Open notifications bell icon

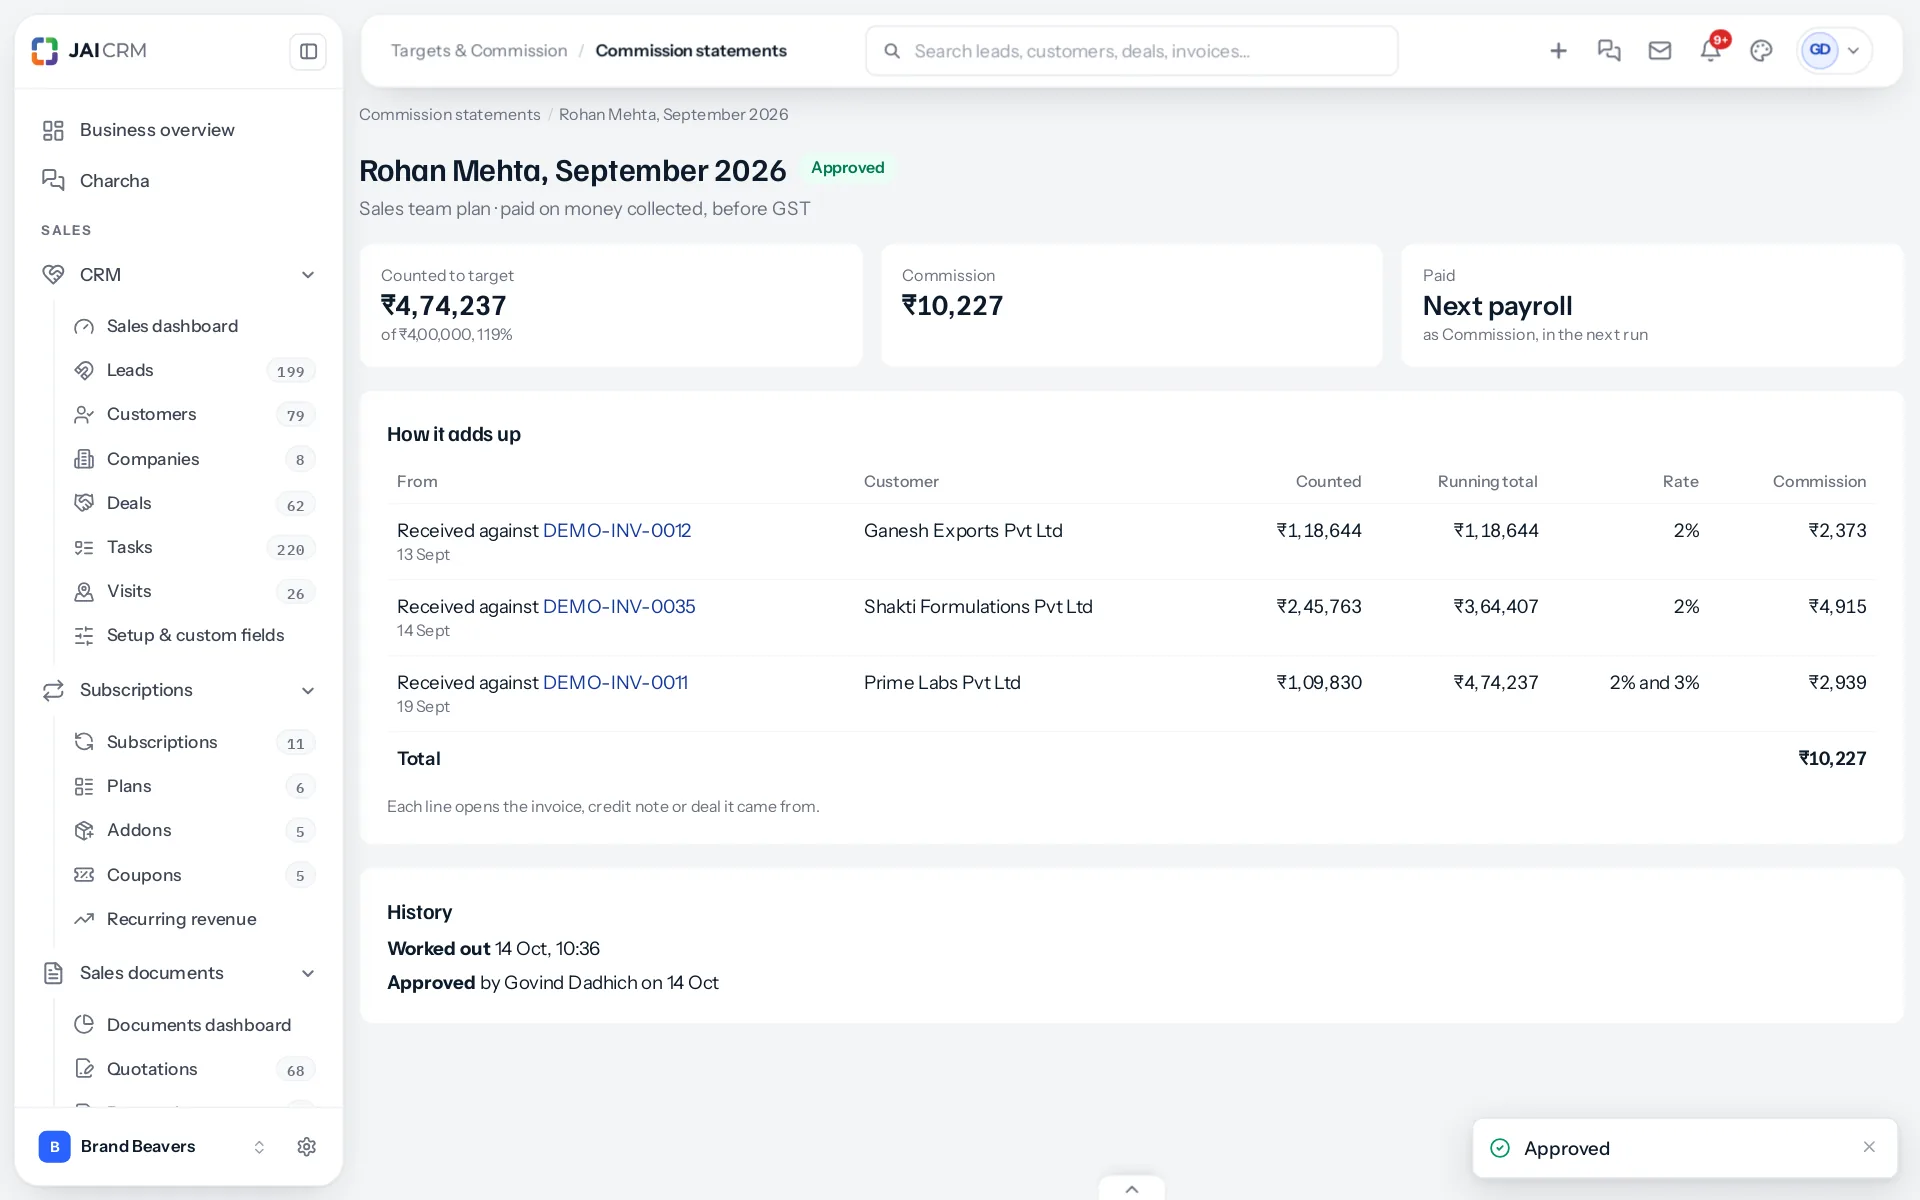[1711, 50]
